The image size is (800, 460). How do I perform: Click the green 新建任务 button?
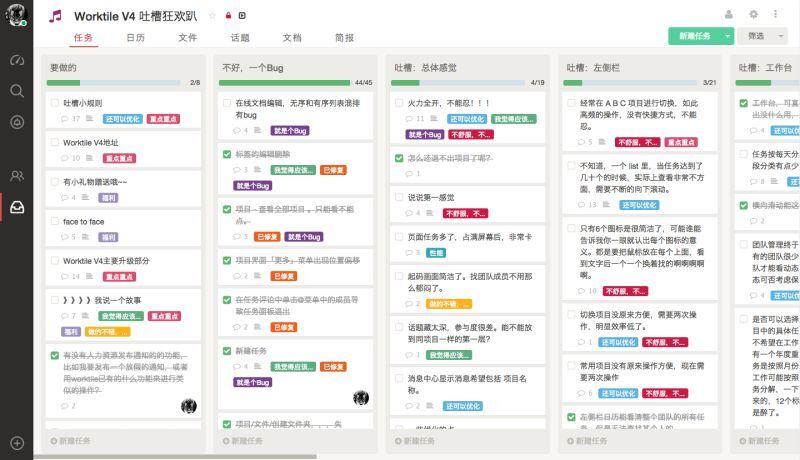(694, 36)
